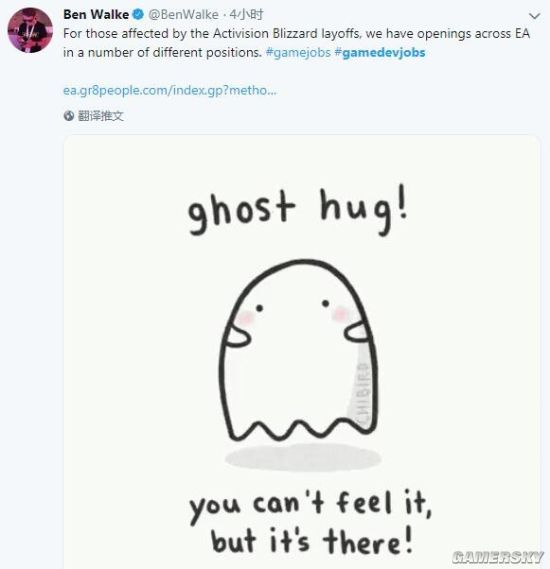The image size is (550, 569).
Task: Click the ghost's pink blushing right cheek
Action: point(341,314)
